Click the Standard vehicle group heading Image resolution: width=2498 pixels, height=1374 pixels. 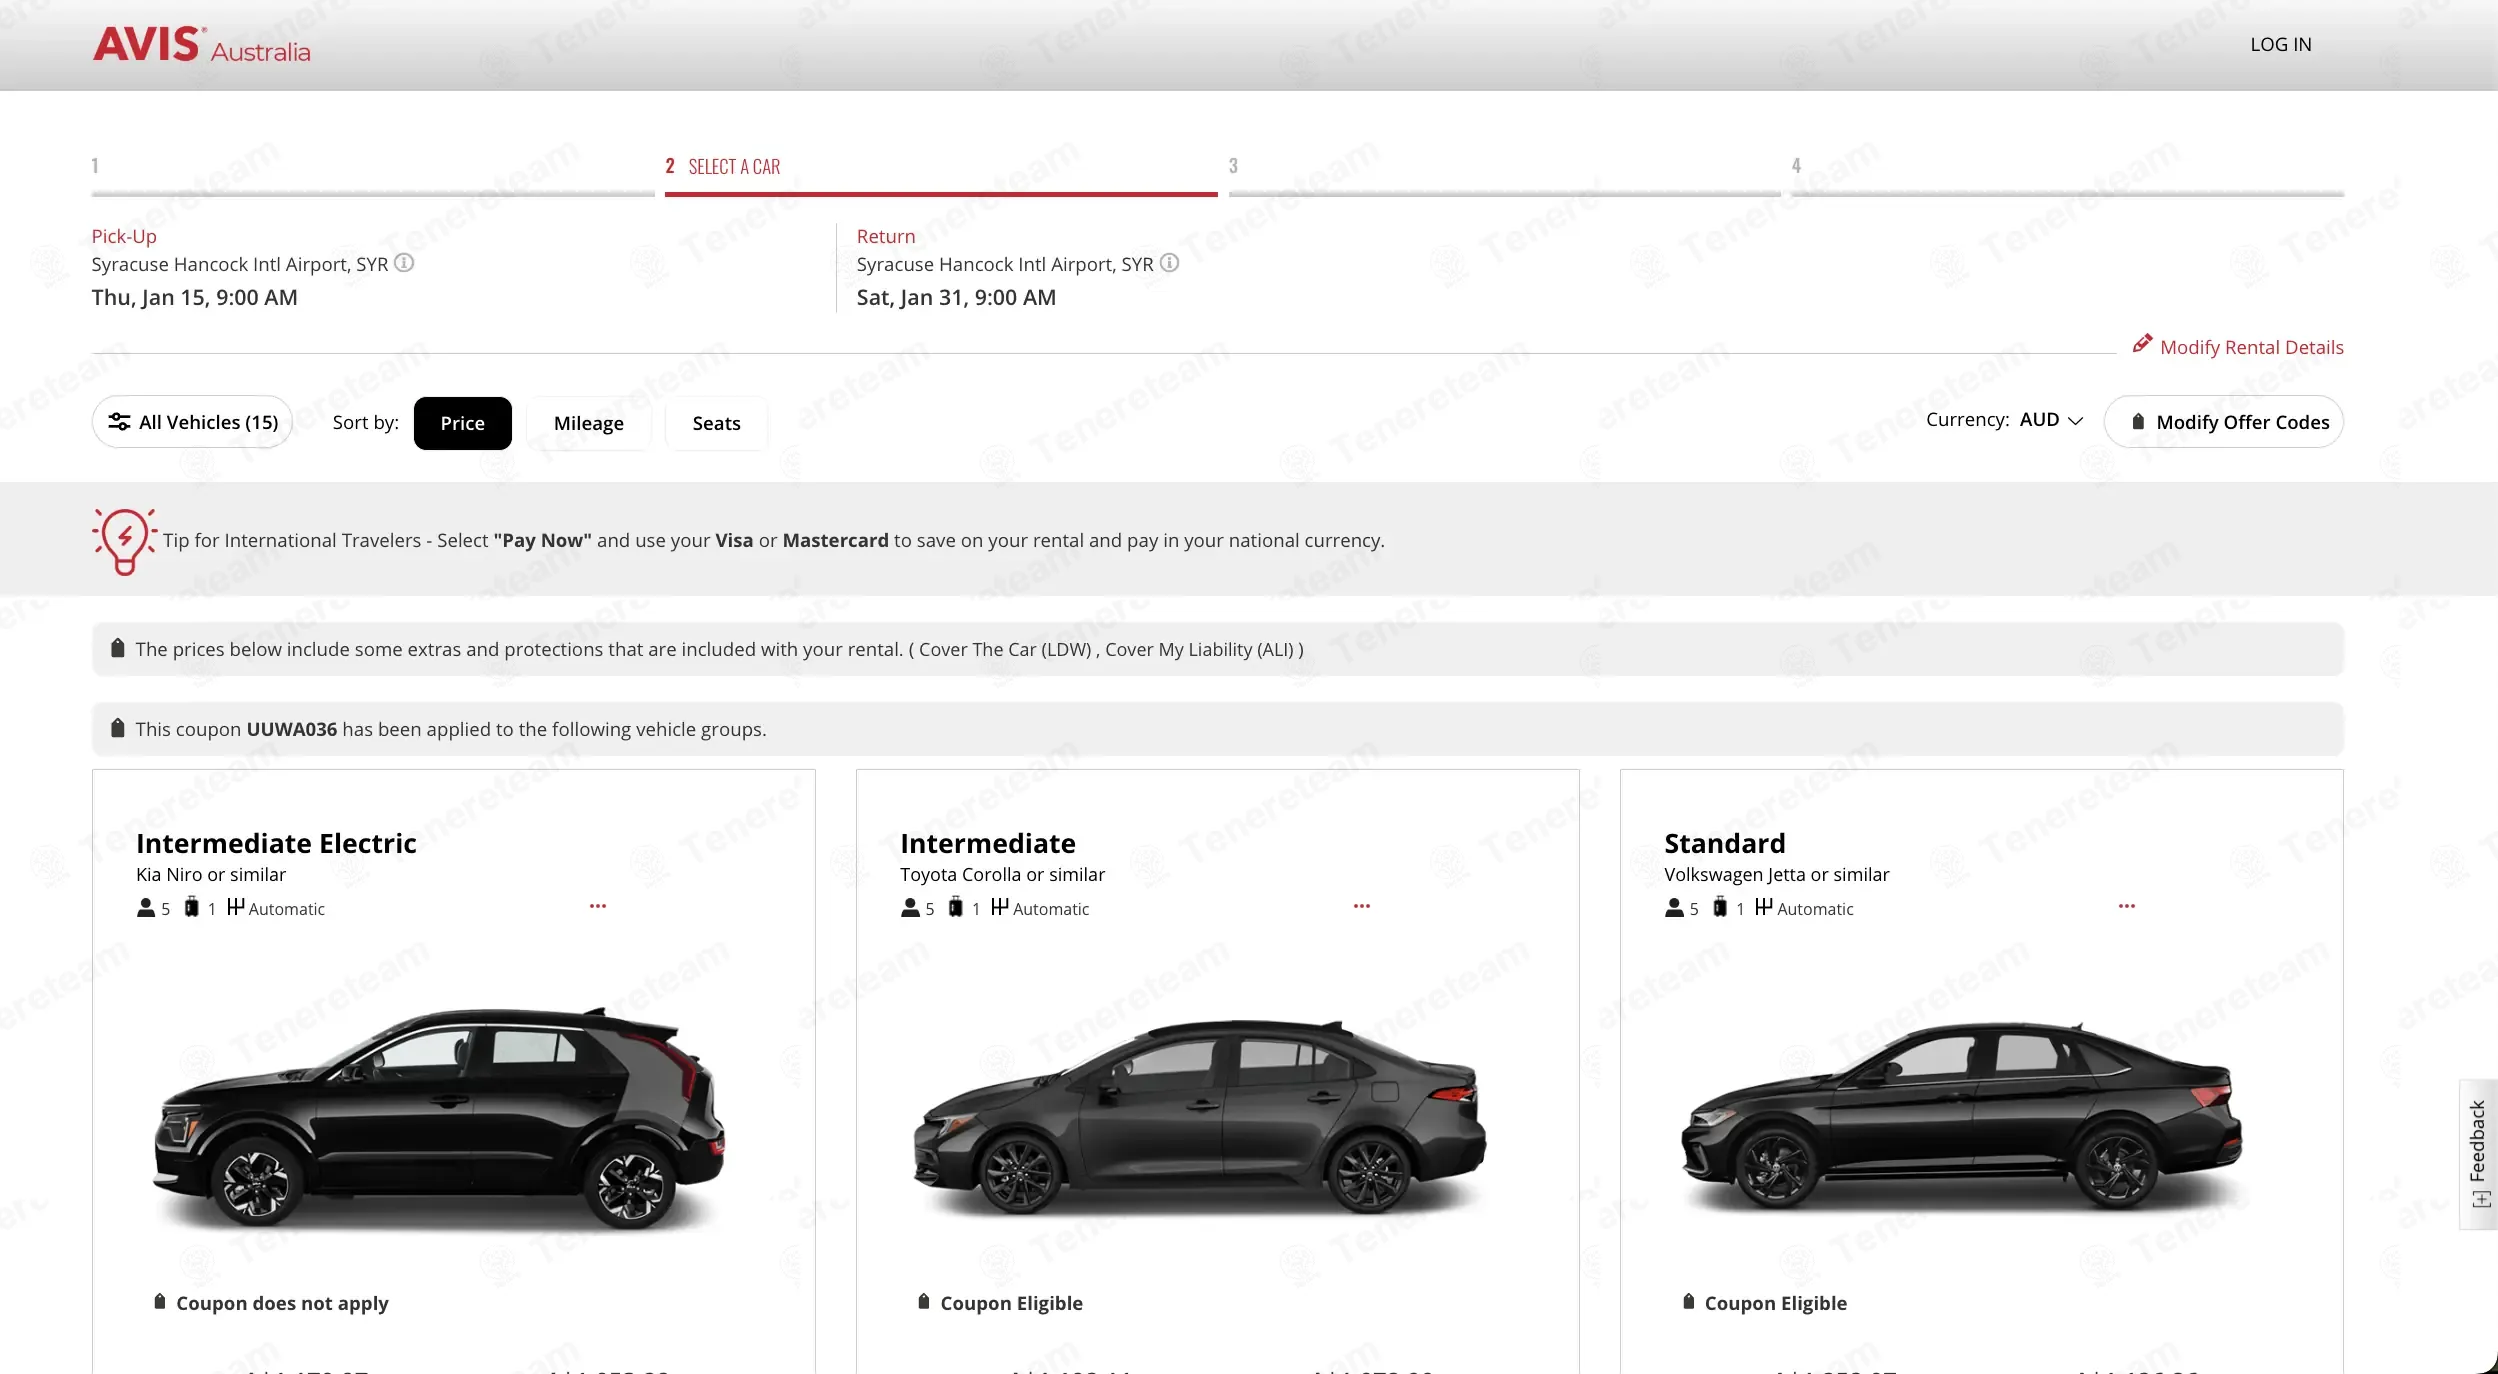1725,843
